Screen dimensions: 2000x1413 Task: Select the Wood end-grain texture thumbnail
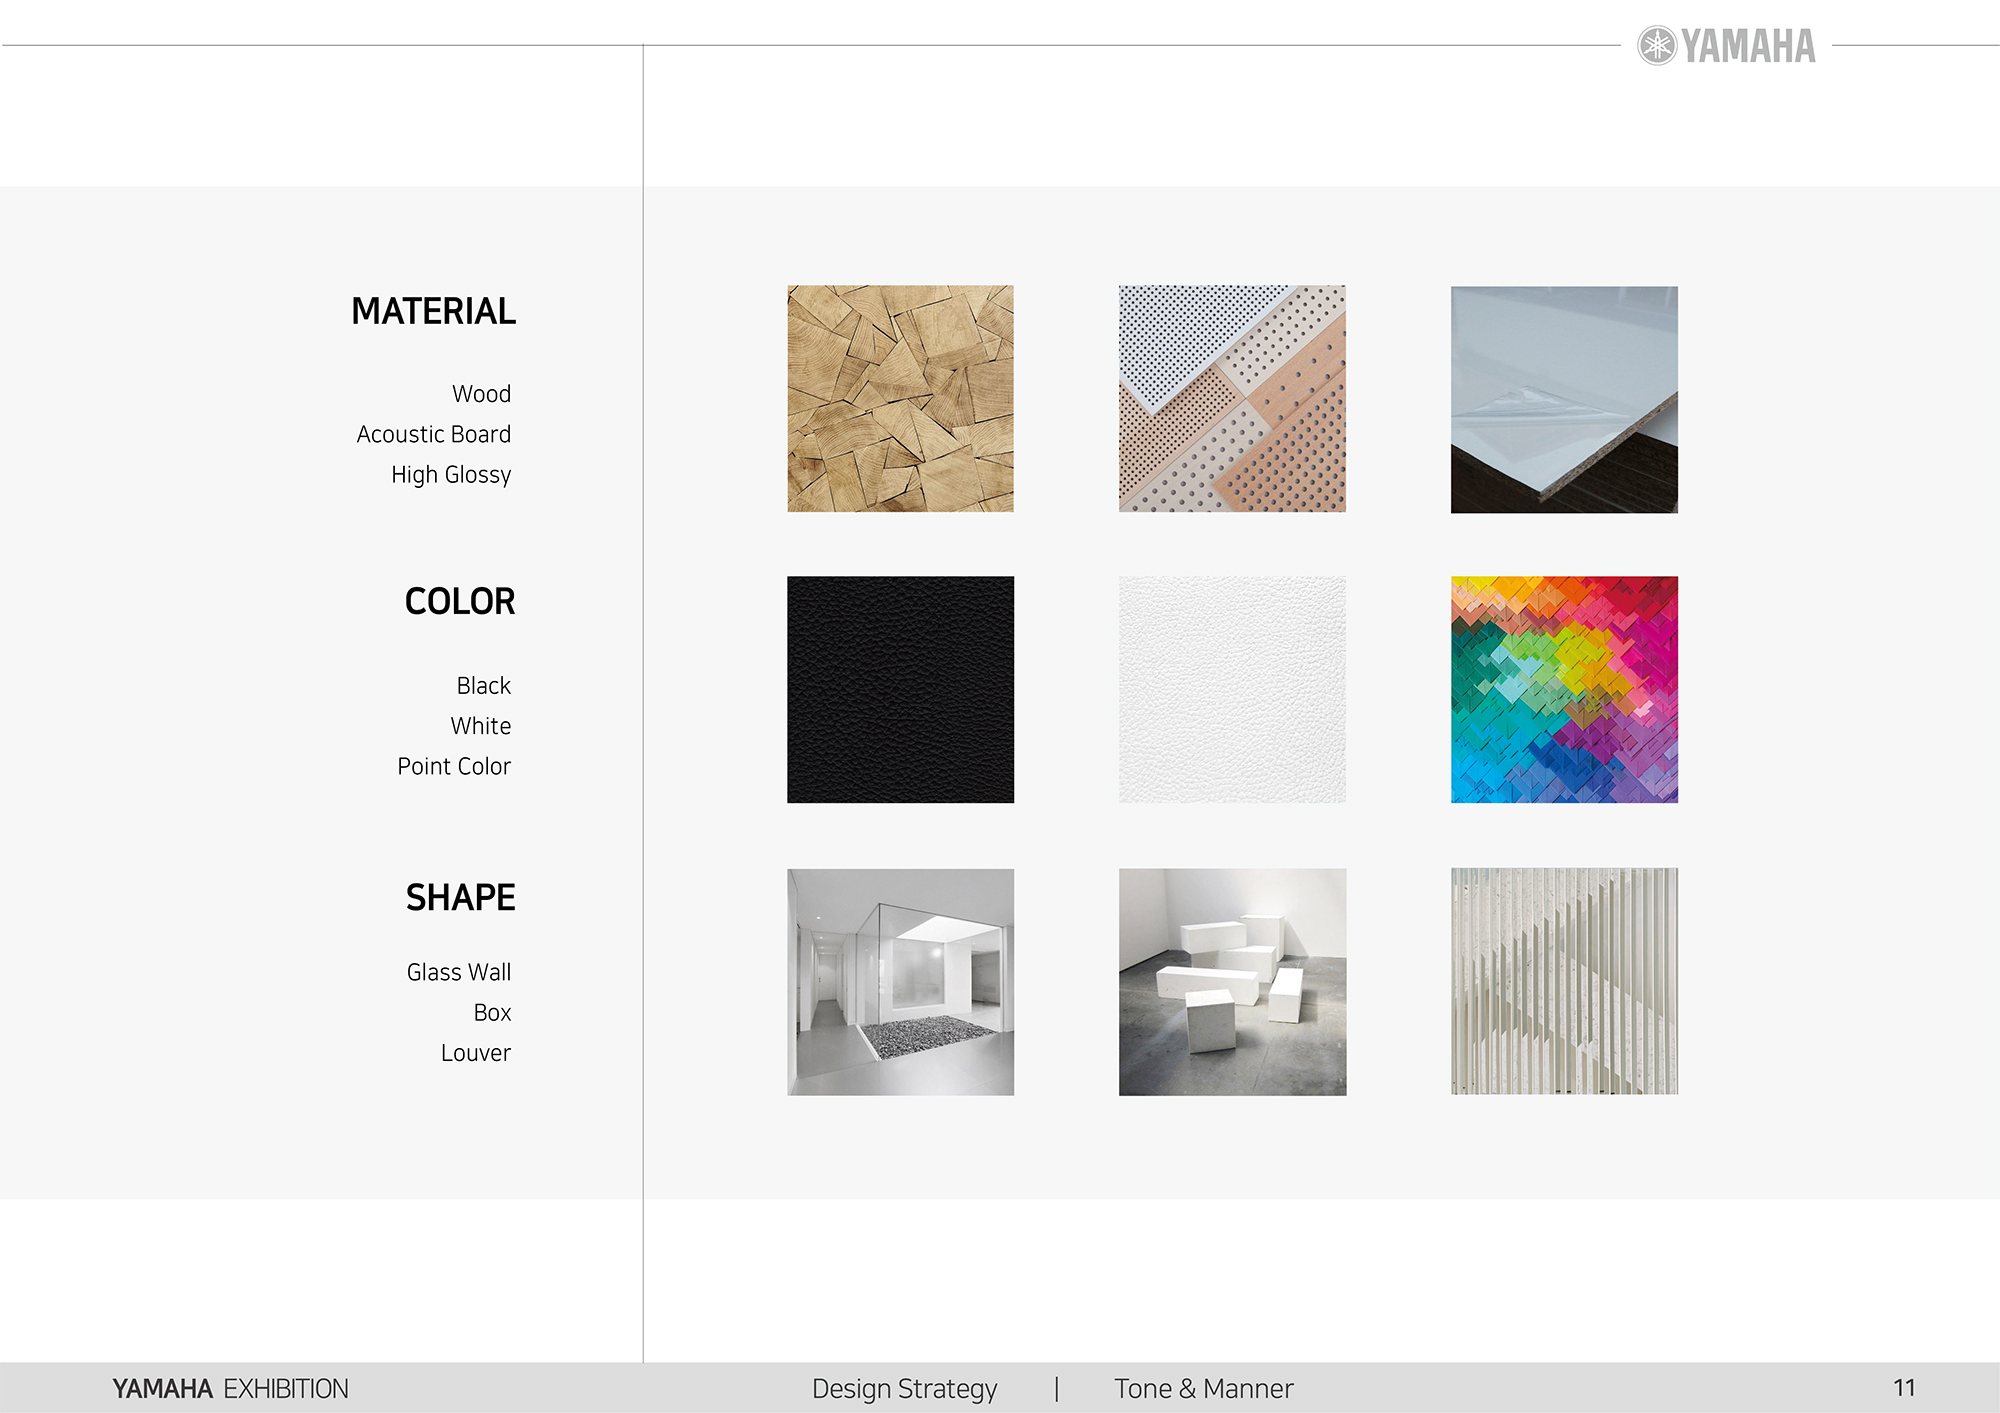(900, 399)
